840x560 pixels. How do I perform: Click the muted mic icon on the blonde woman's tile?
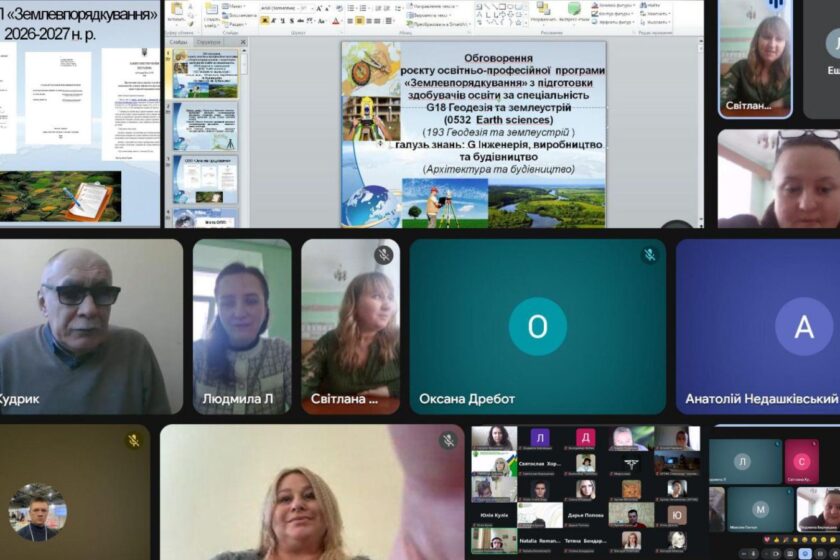click(x=449, y=441)
